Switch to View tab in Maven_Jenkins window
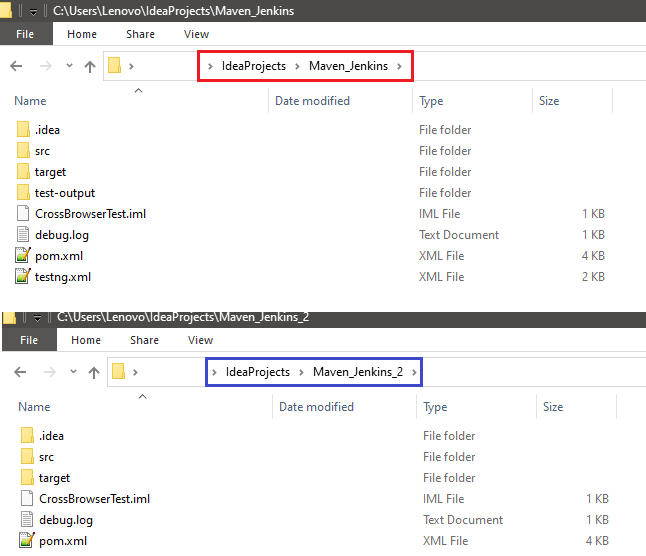The height and width of the screenshot is (556, 646). tap(197, 34)
